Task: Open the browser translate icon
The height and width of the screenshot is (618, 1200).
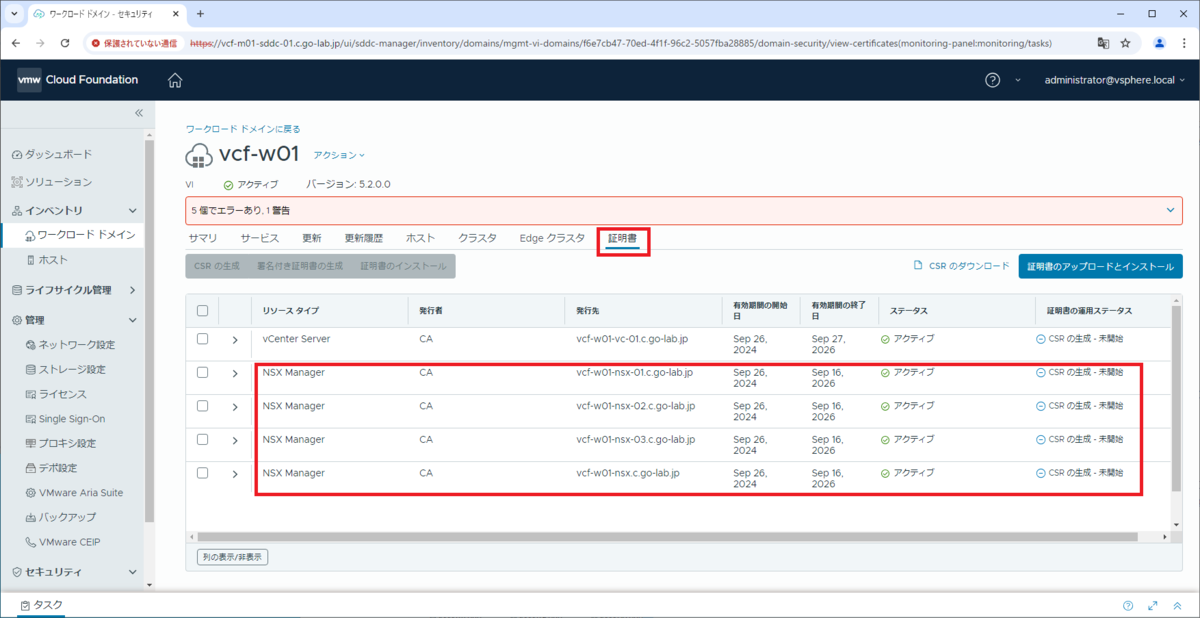Action: click(1103, 44)
